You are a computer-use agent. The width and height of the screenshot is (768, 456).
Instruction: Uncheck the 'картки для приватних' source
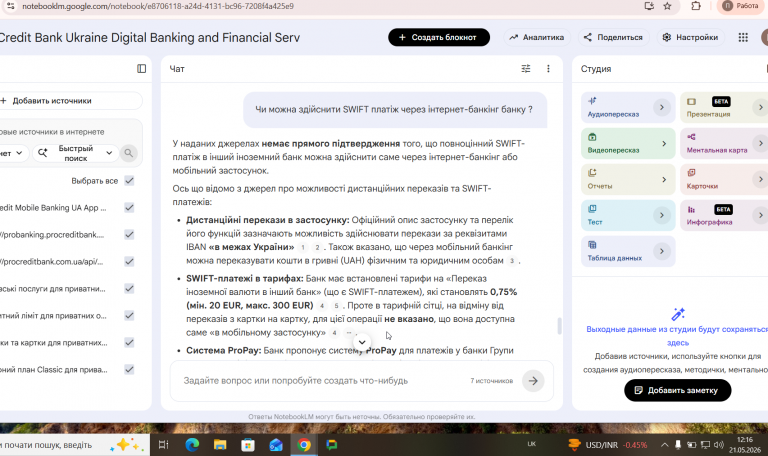coord(129,342)
